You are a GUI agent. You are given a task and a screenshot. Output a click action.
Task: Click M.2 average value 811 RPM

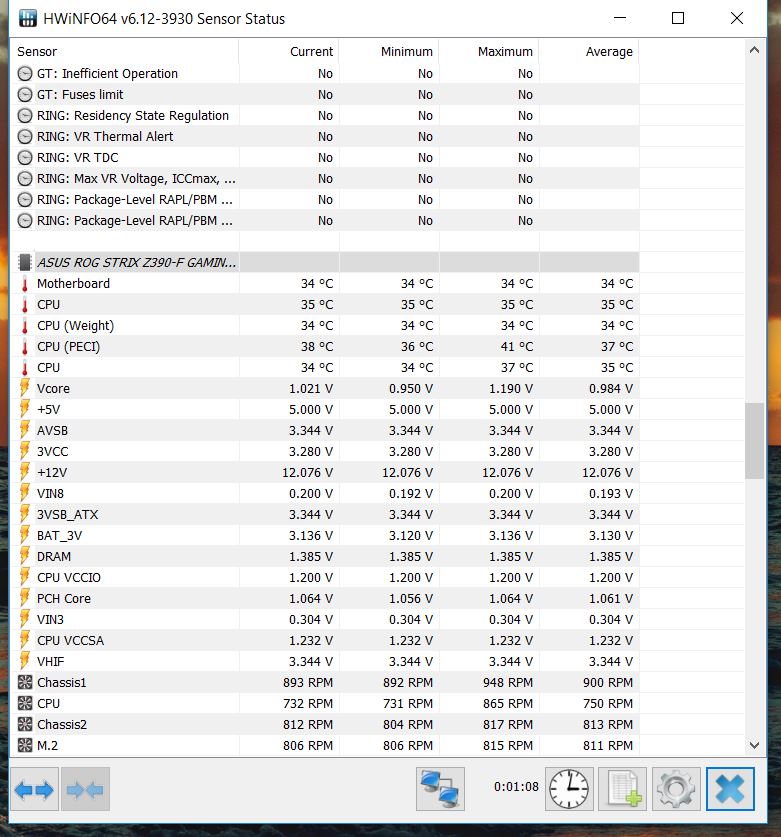point(608,745)
